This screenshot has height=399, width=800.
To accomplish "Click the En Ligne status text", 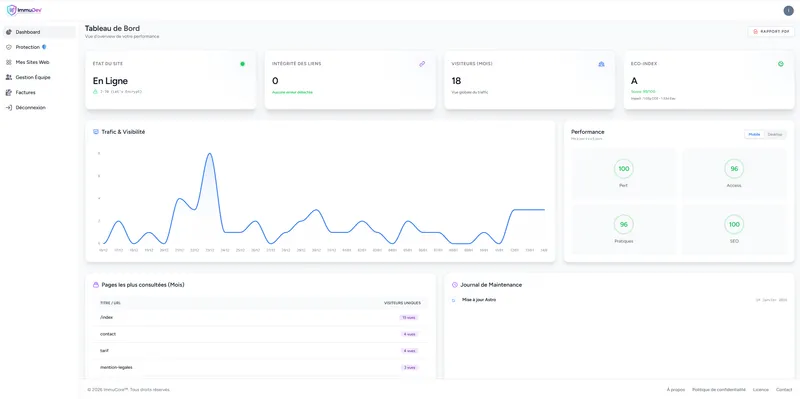I will tap(110, 81).
